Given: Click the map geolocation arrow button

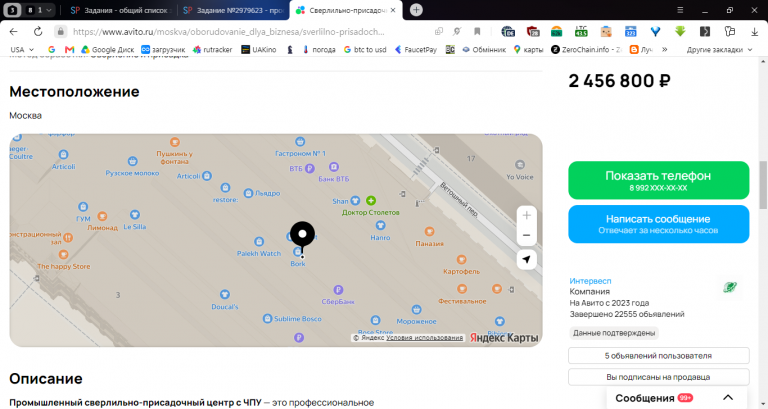Looking at the screenshot, I should click(x=527, y=260).
